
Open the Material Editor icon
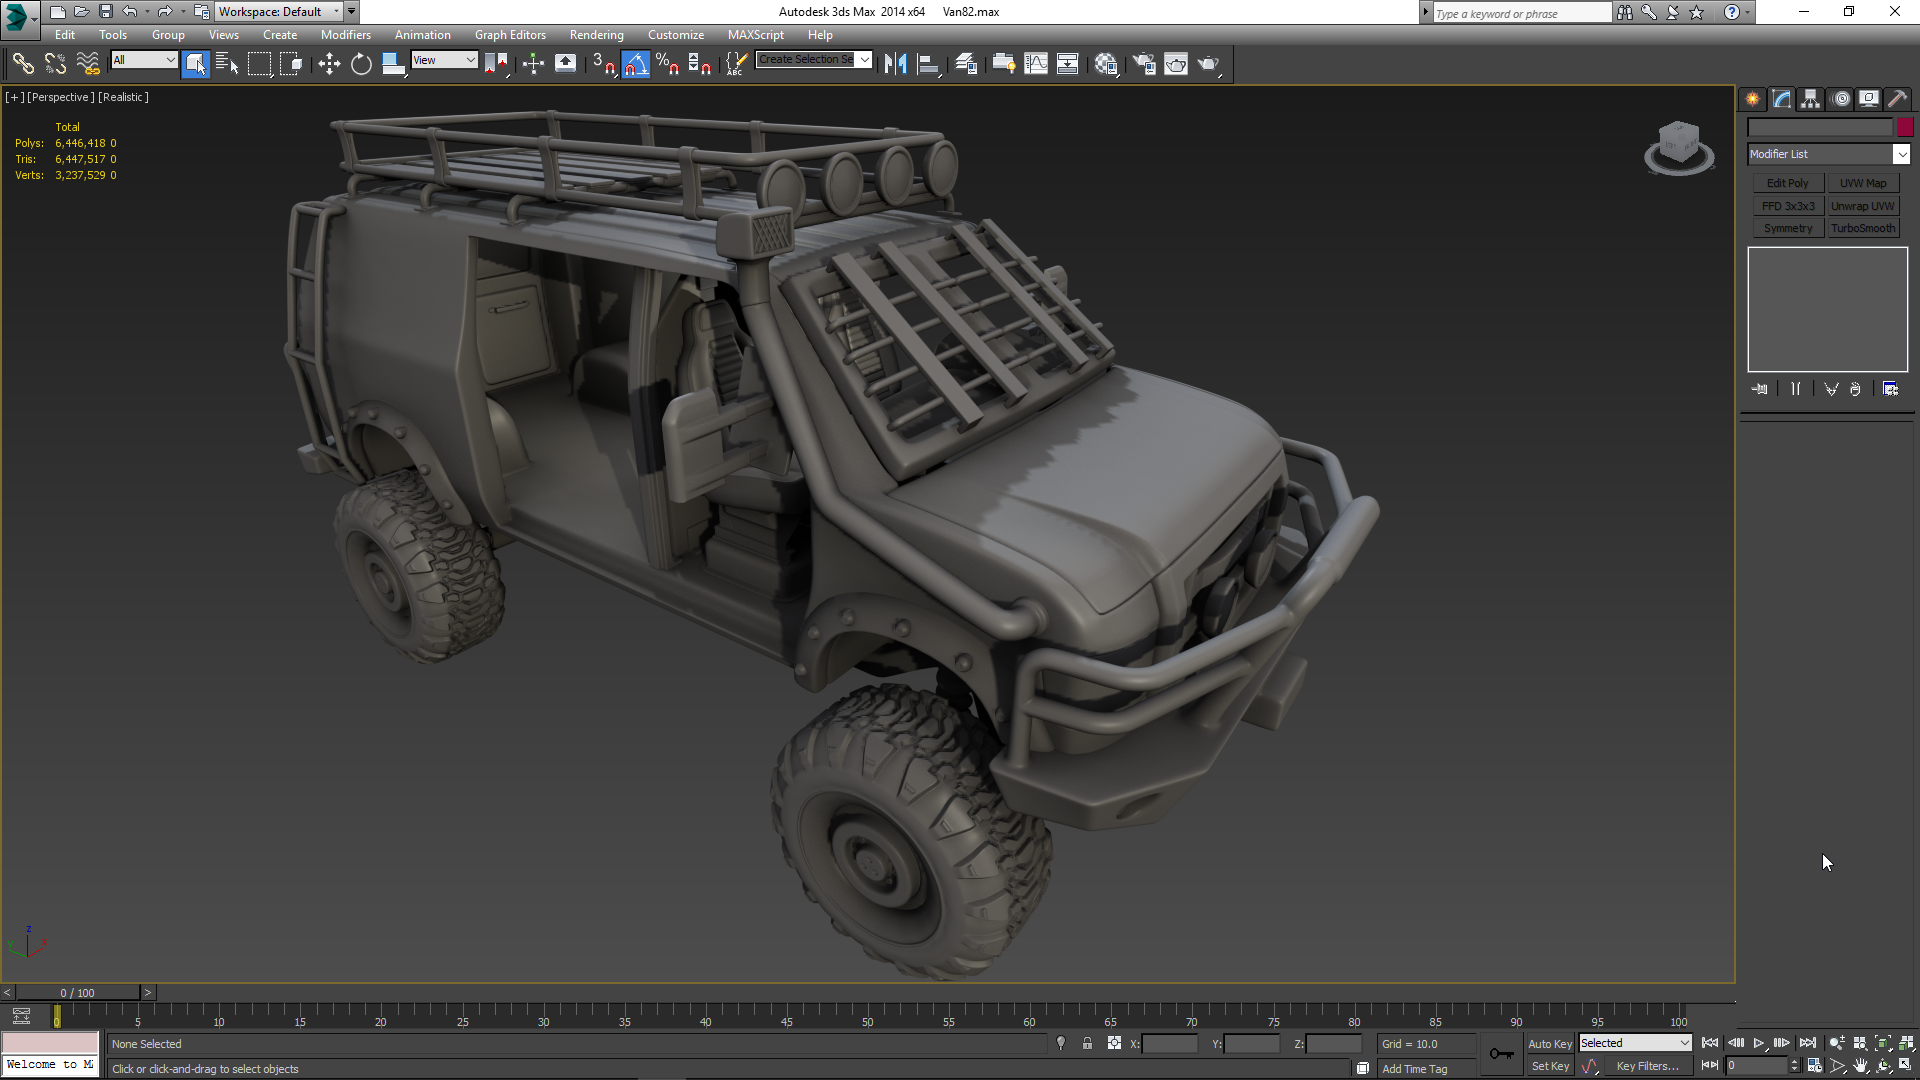click(x=1105, y=64)
